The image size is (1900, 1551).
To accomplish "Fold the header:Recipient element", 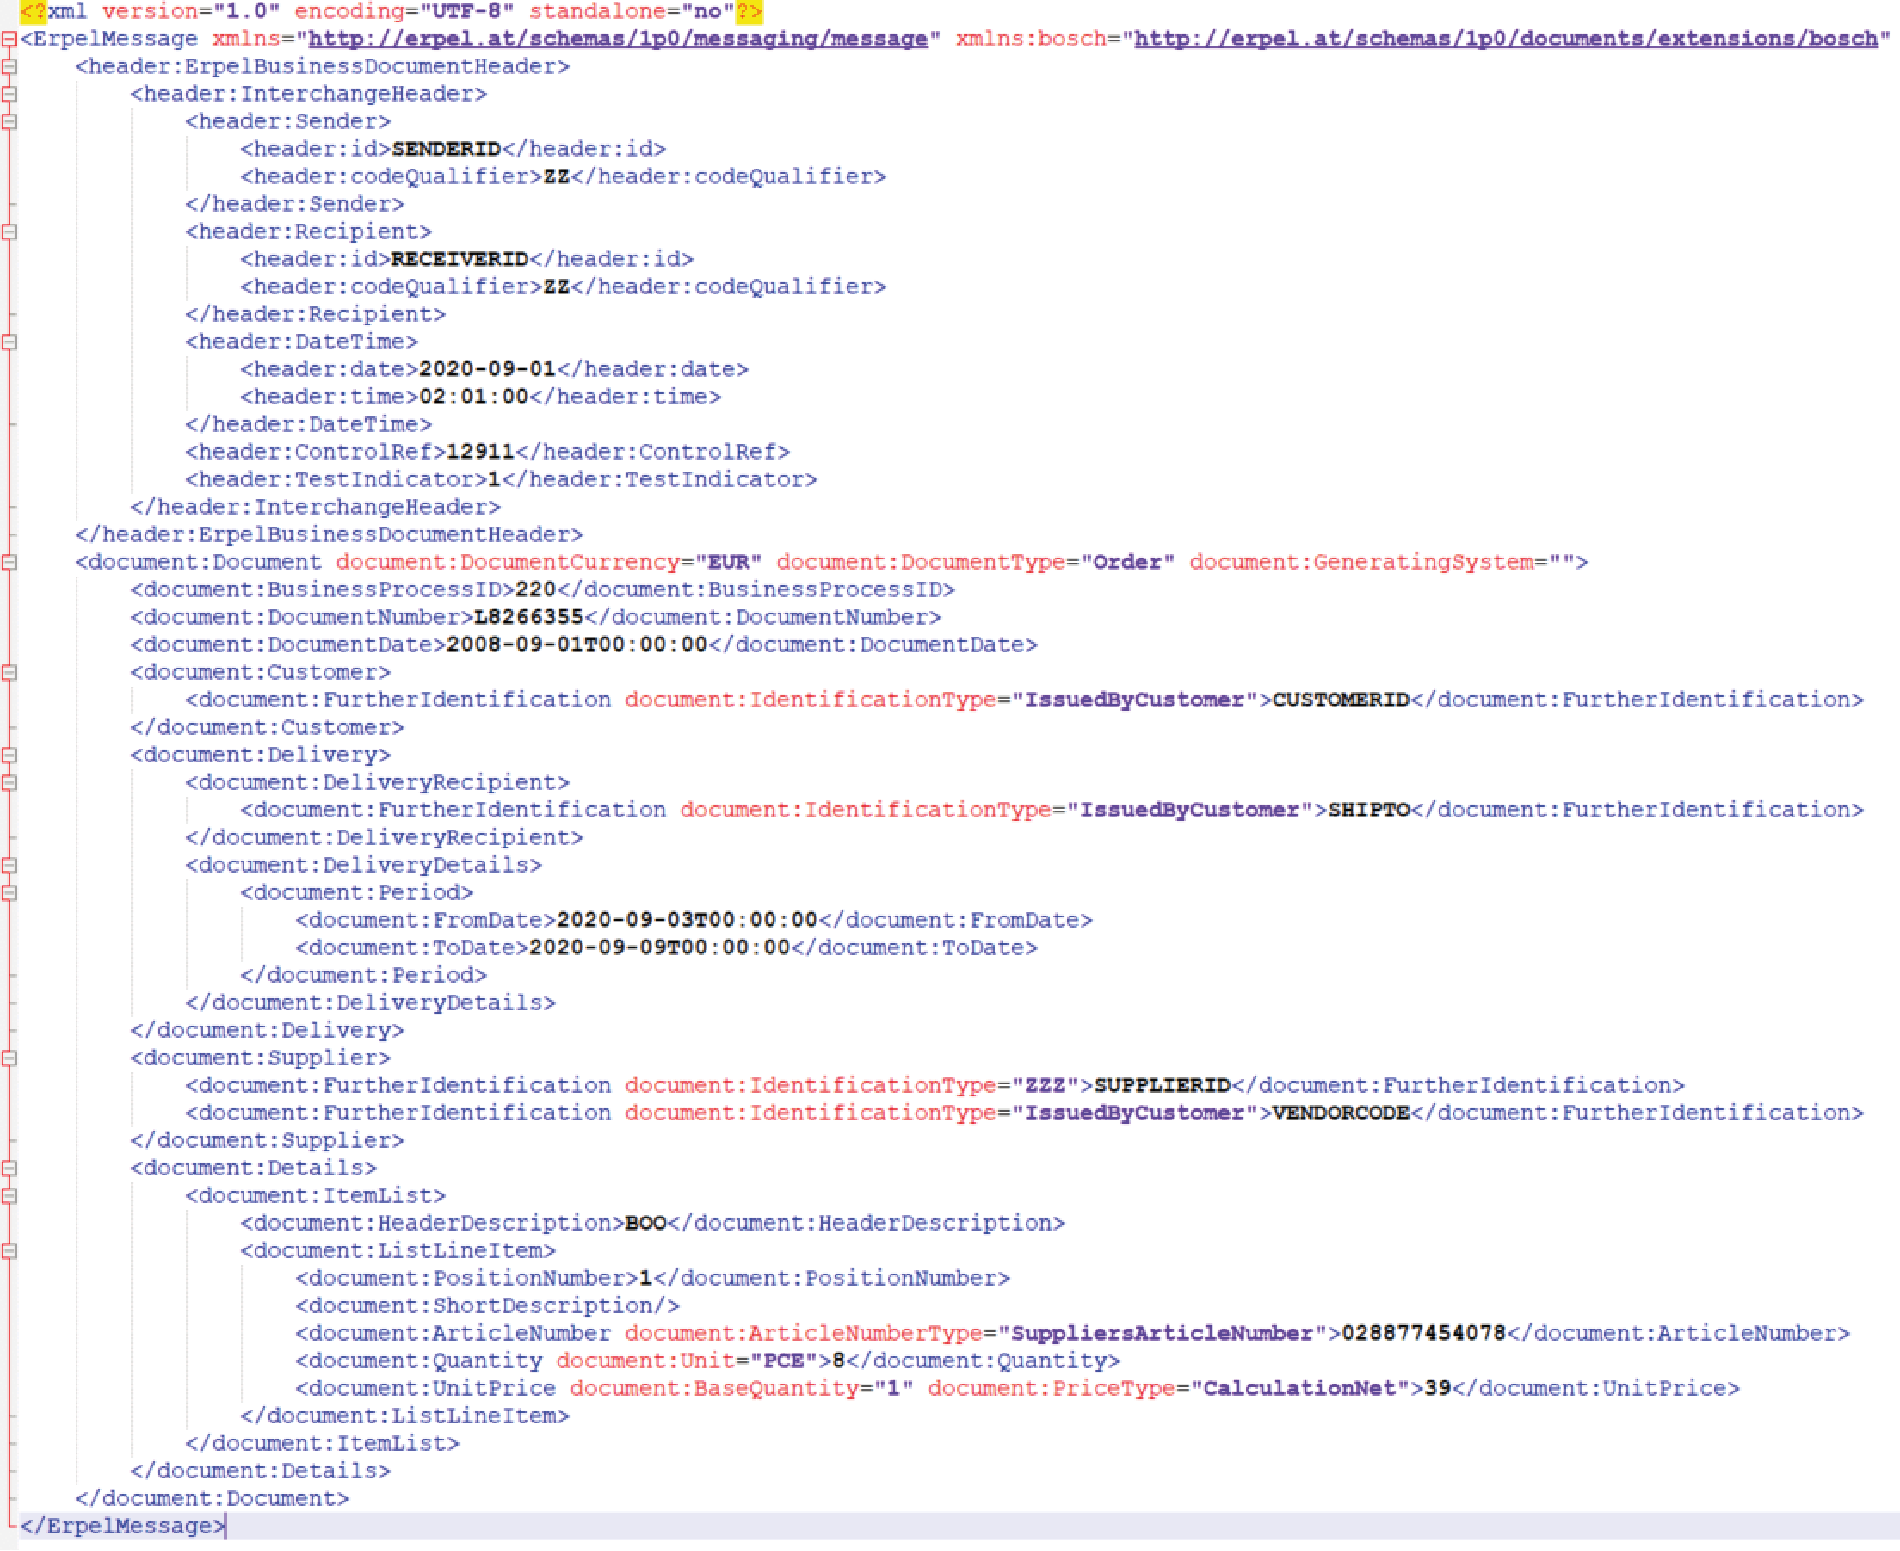I will tap(9, 232).
